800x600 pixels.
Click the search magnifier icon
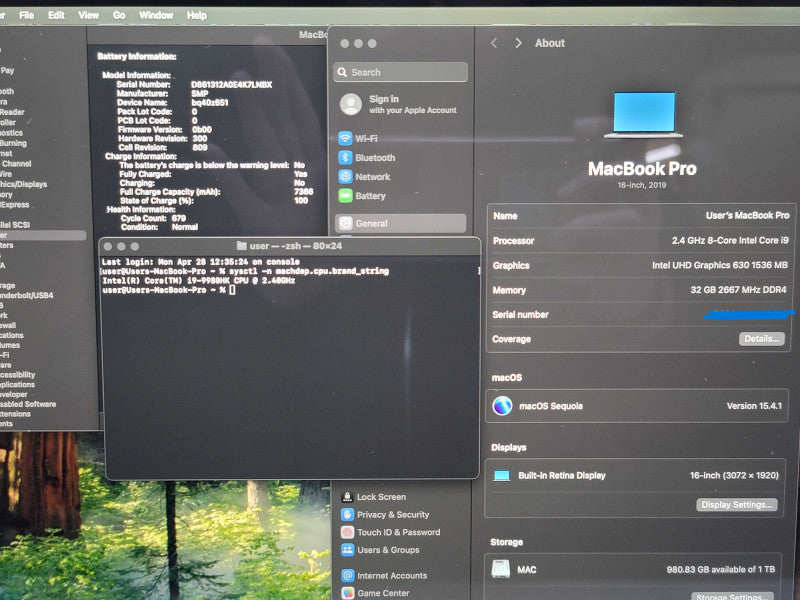click(342, 72)
